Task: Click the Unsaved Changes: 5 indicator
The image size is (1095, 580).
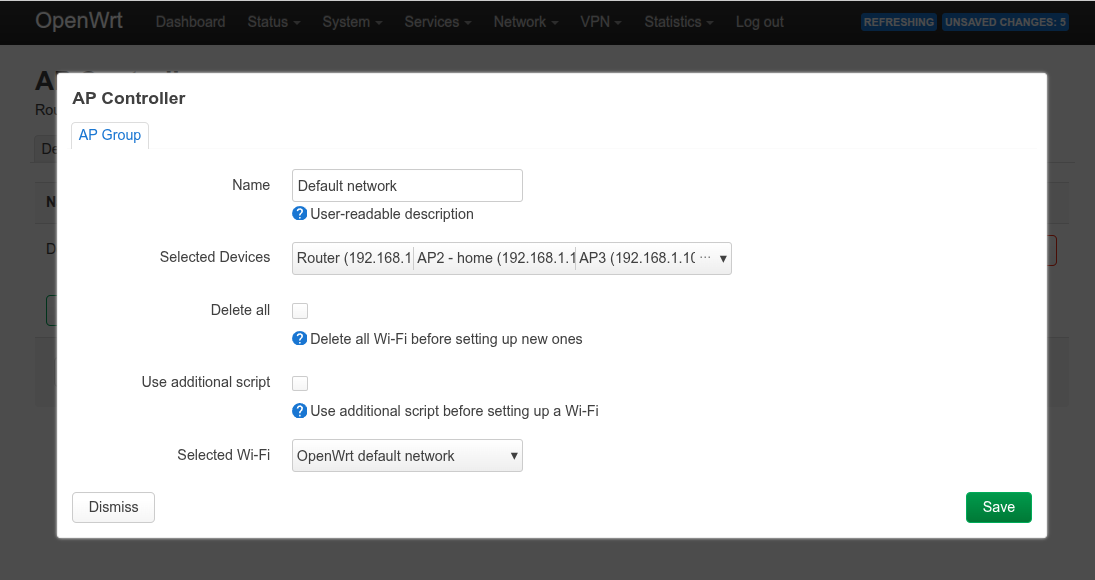Action: click(1005, 22)
